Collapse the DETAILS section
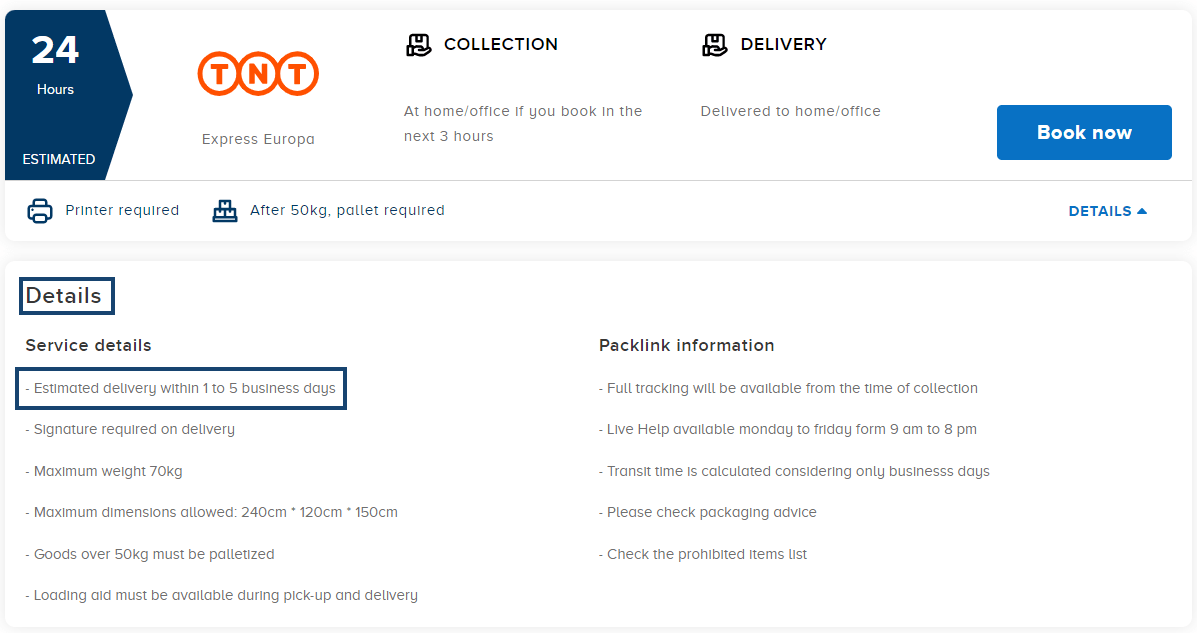The height and width of the screenshot is (633, 1197). tap(1107, 211)
